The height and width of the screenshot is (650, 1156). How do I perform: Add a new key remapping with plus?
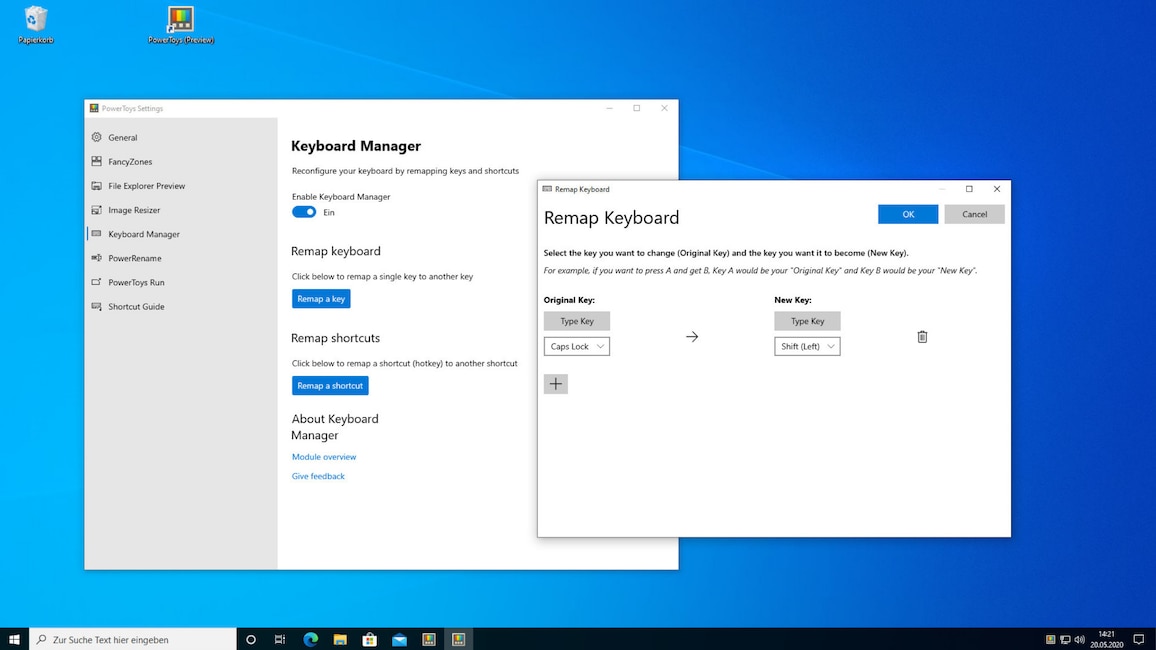coord(556,384)
